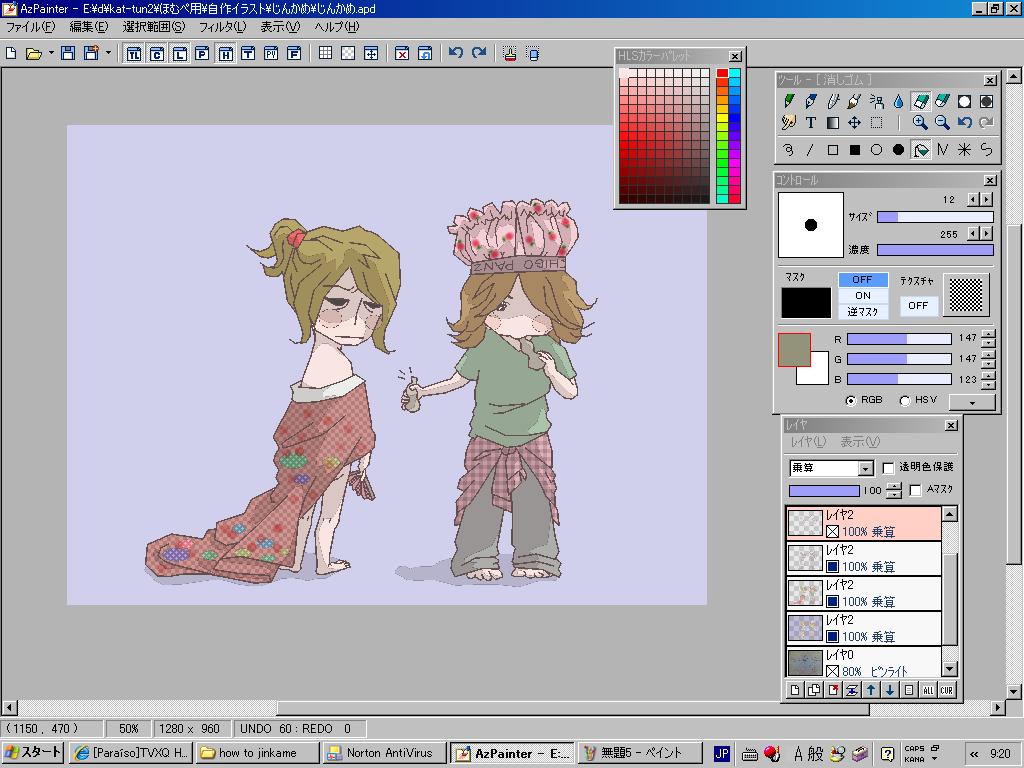Click the move layer up arrow

[871, 690]
